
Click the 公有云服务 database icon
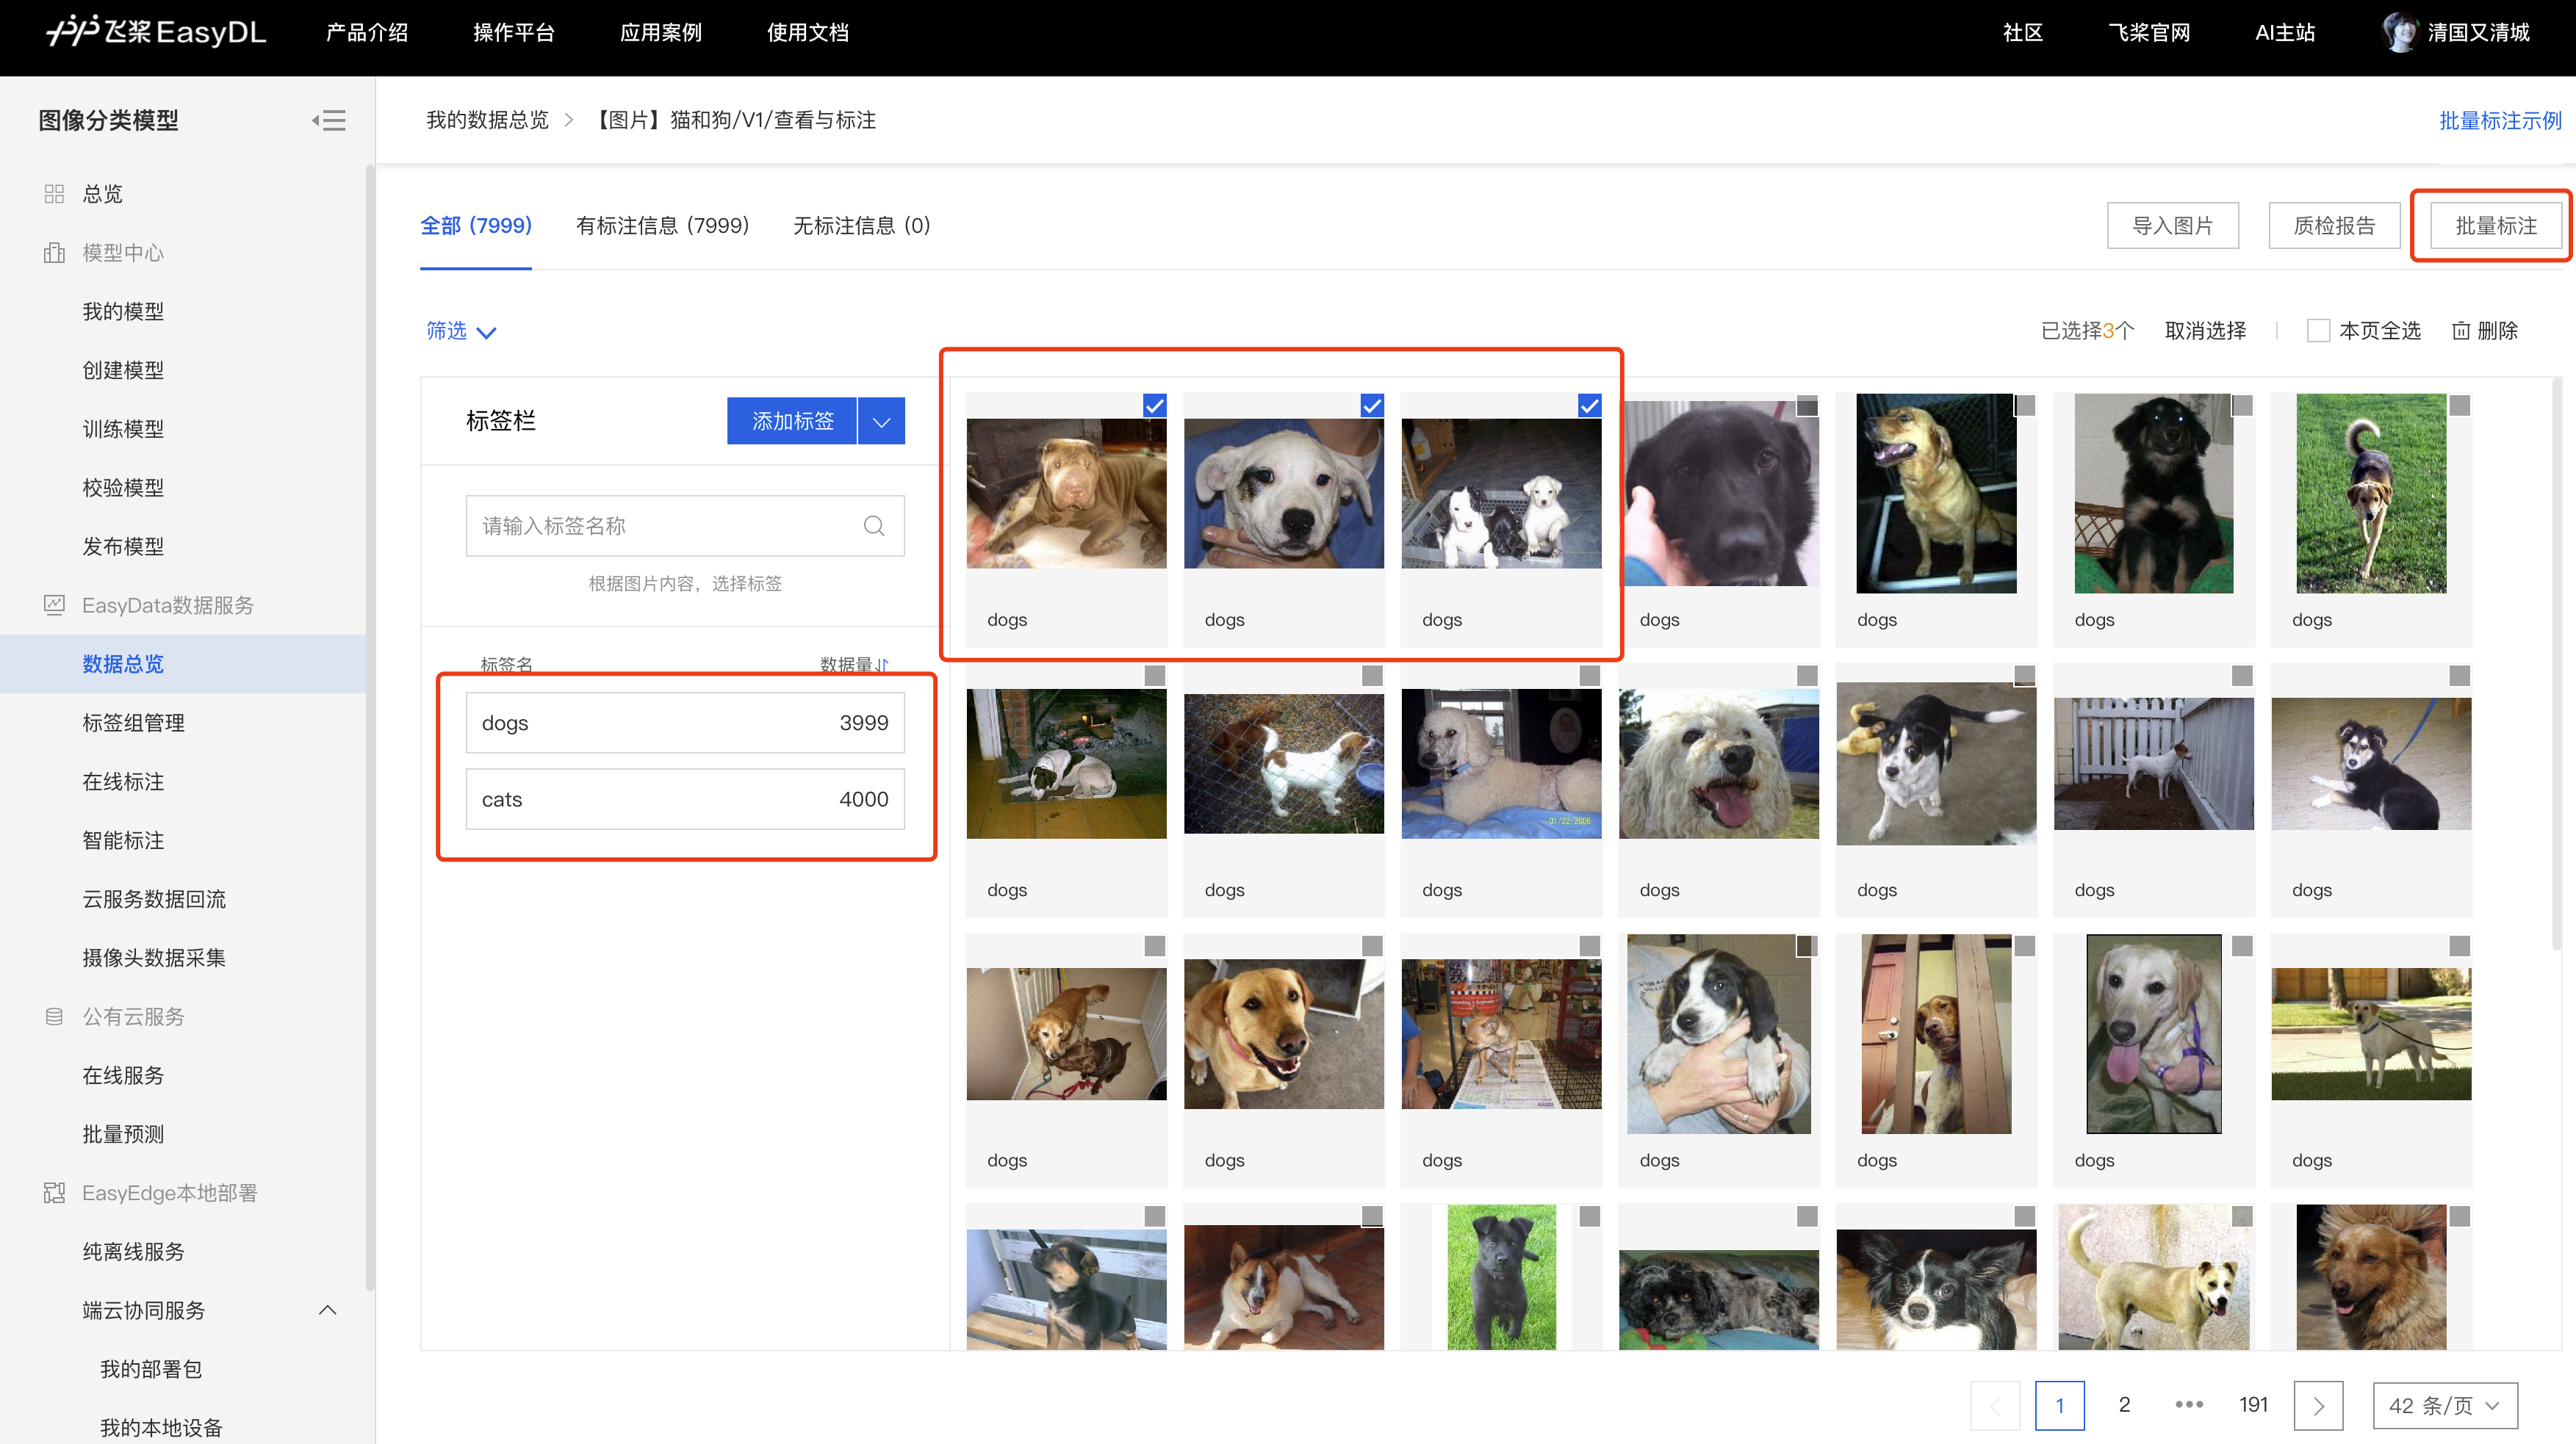pyautogui.click(x=54, y=1016)
